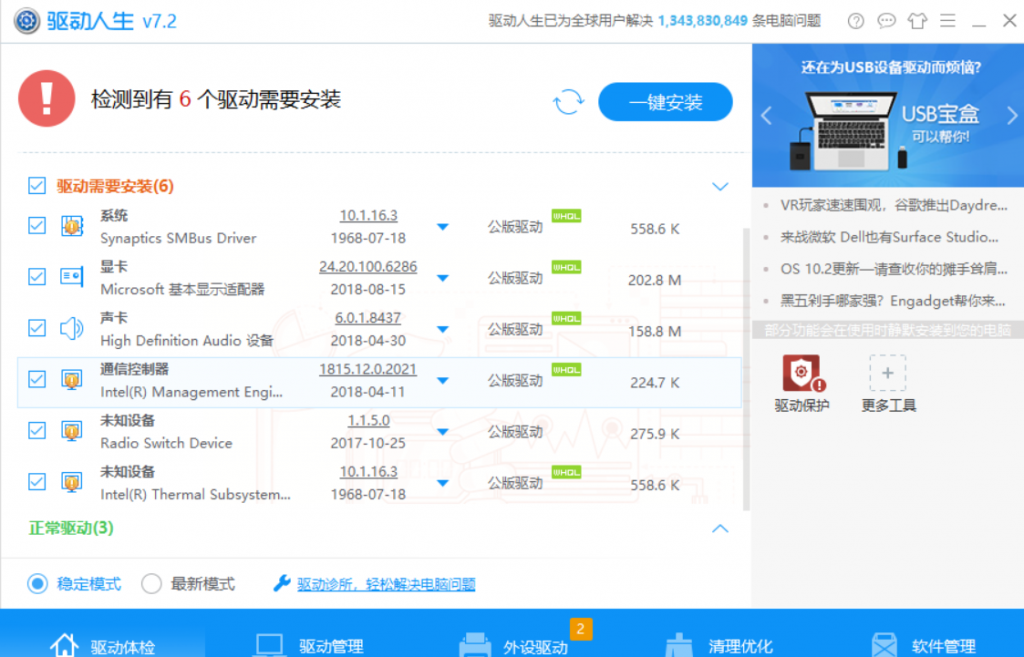
Task: Collapse the 驱动需要安装 section
Action: (719, 186)
